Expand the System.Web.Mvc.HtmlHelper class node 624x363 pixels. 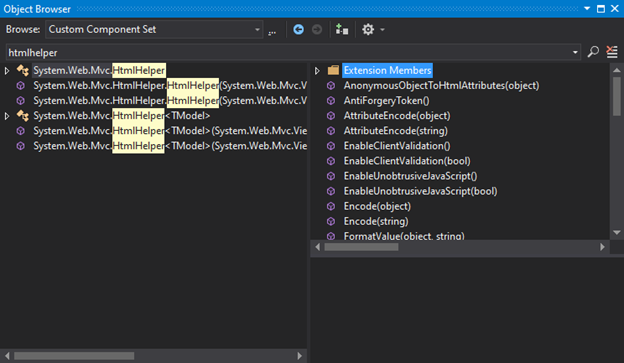pyautogui.click(x=7, y=71)
